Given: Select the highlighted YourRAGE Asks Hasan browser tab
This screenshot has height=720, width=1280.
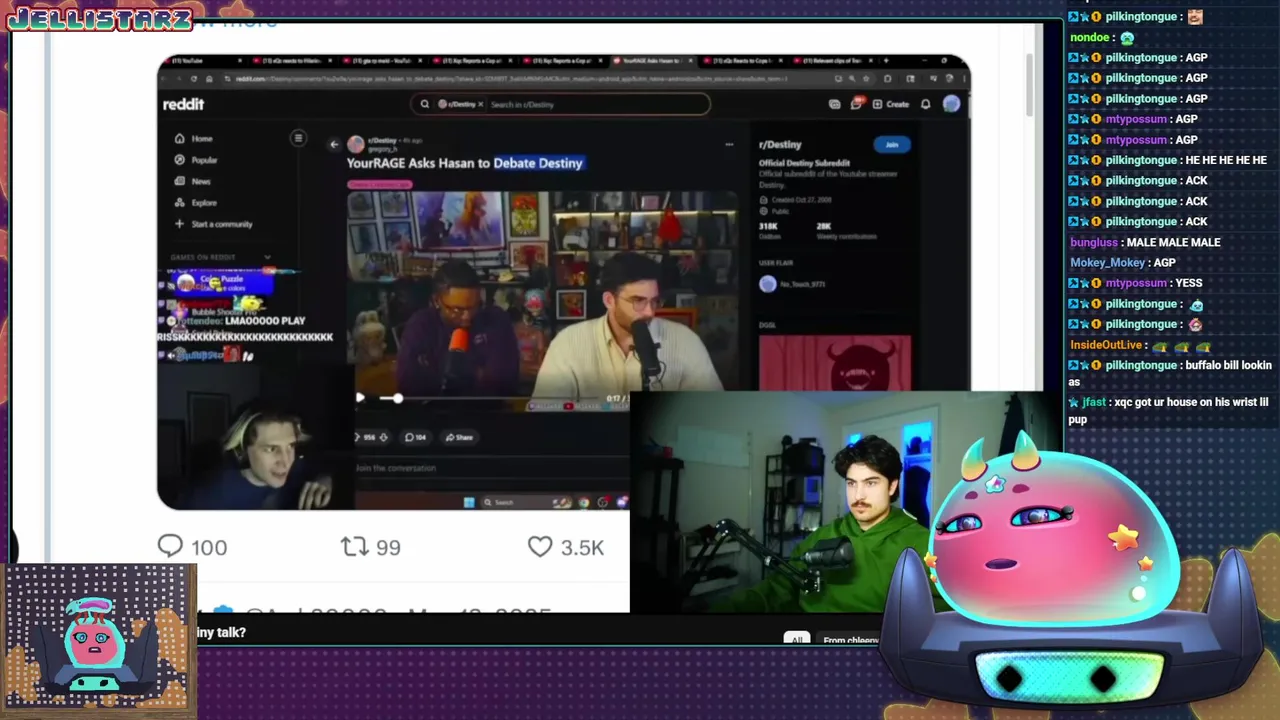Looking at the screenshot, I should (x=654, y=61).
